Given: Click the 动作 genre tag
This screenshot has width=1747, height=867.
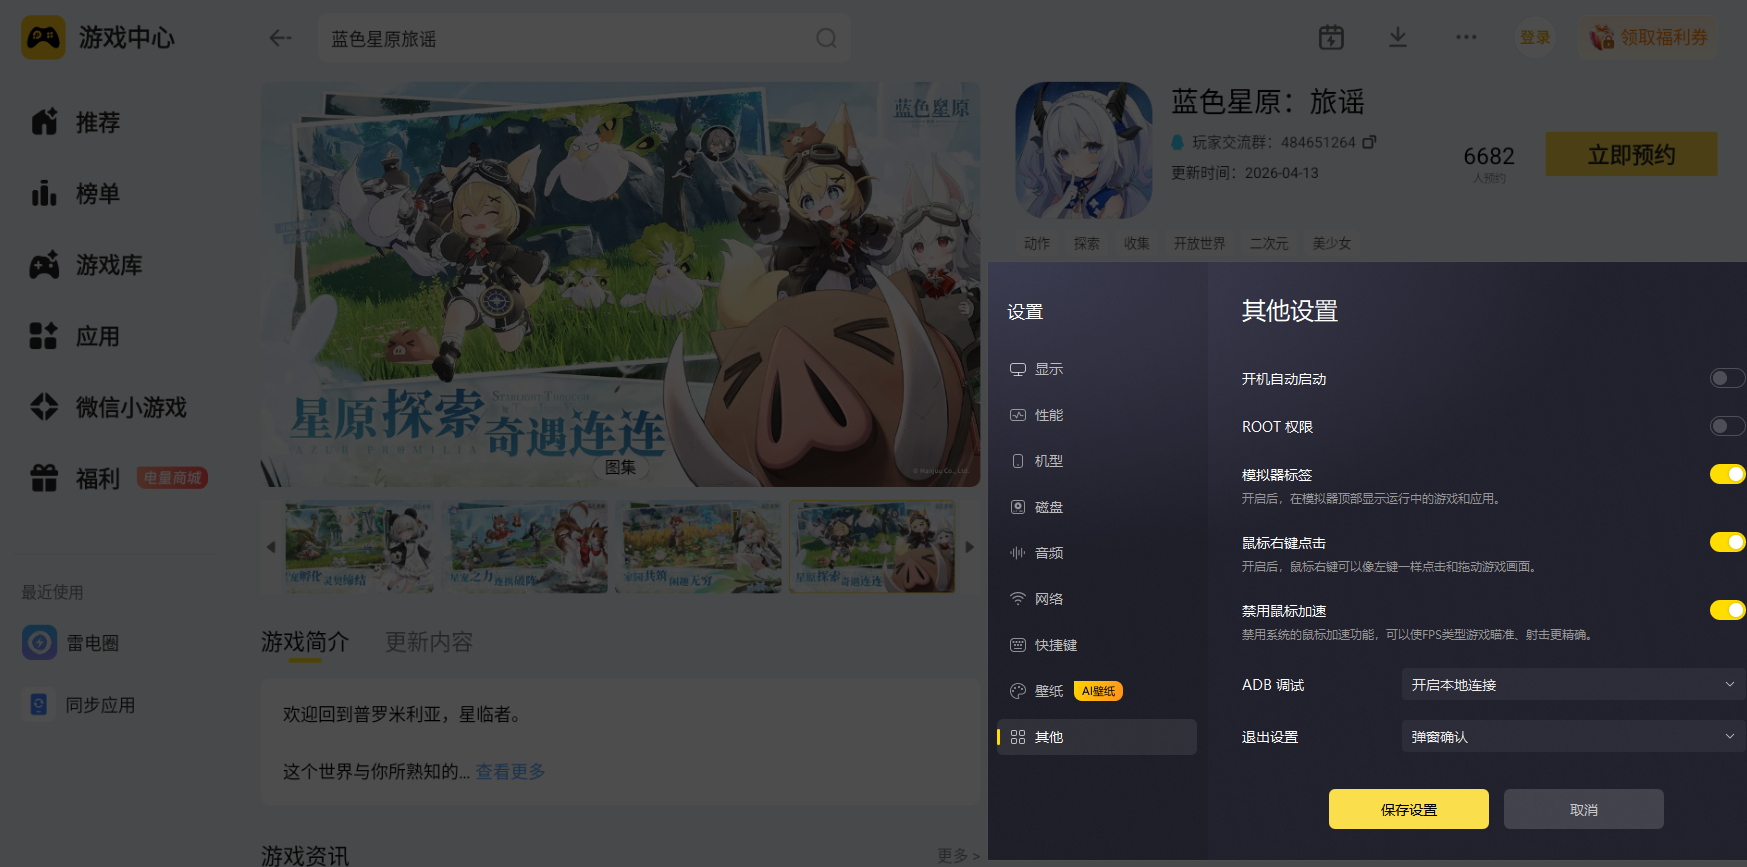Looking at the screenshot, I should pyautogui.click(x=1037, y=243).
